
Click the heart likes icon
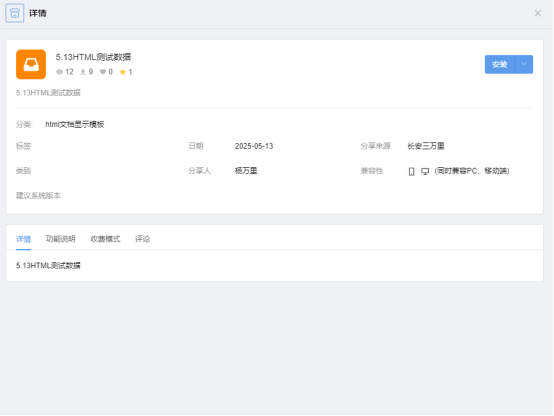pos(103,72)
